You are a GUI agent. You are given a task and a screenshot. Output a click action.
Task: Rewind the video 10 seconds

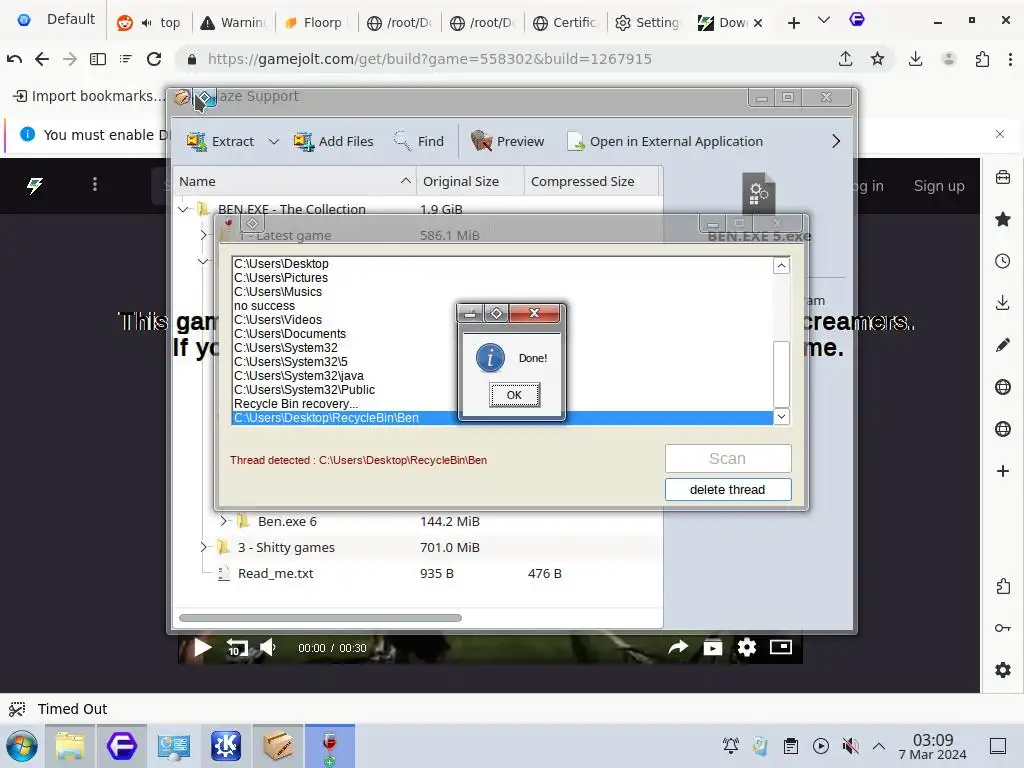(x=236, y=648)
